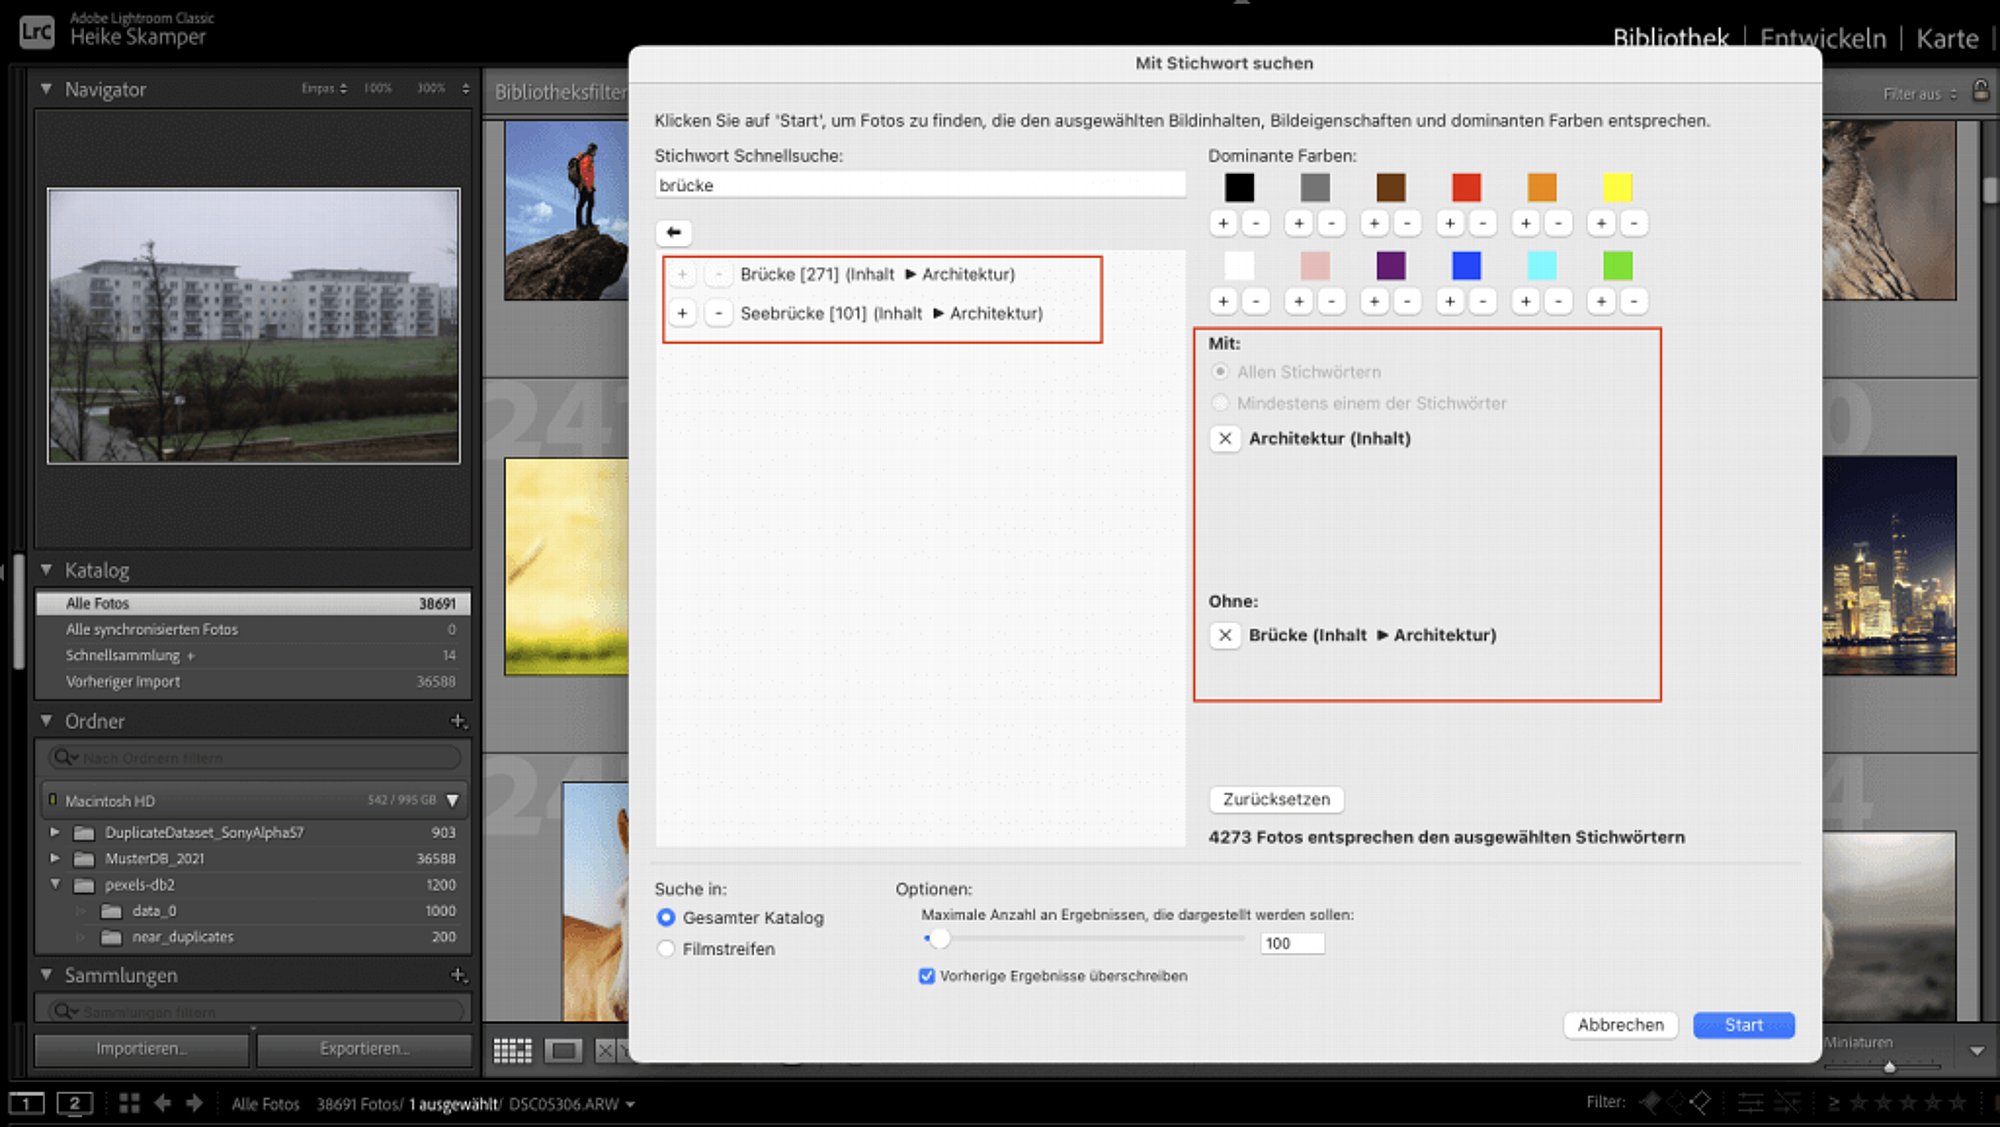
Task: Include gray dominant color with plus
Action: pos(1299,223)
